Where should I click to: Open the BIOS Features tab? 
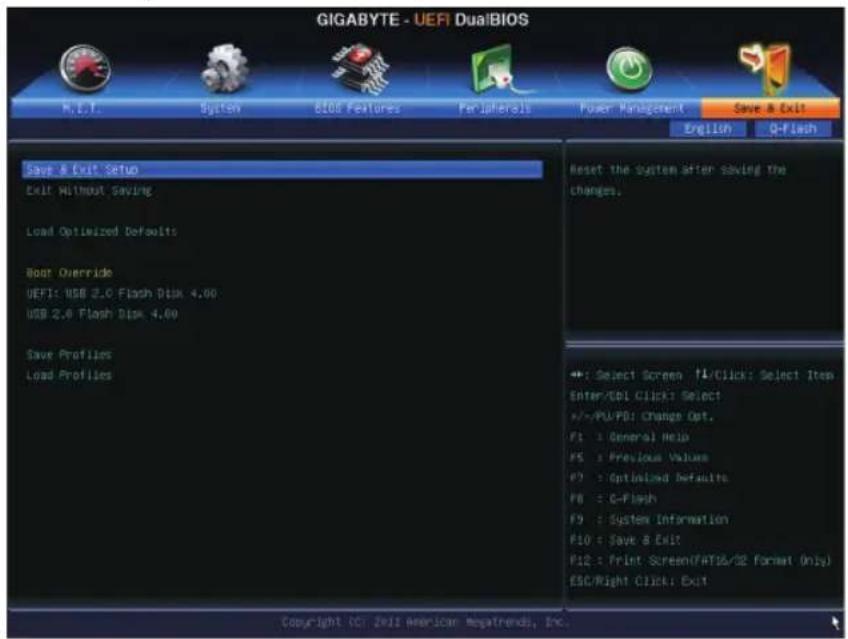tap(357, 108)
